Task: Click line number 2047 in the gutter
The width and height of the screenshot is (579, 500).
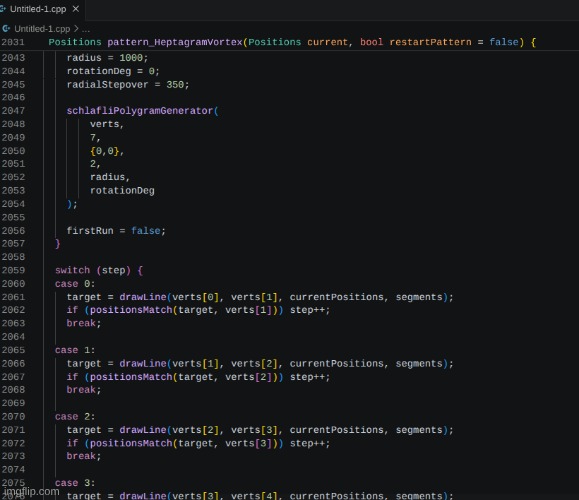Action: [13, 111]
